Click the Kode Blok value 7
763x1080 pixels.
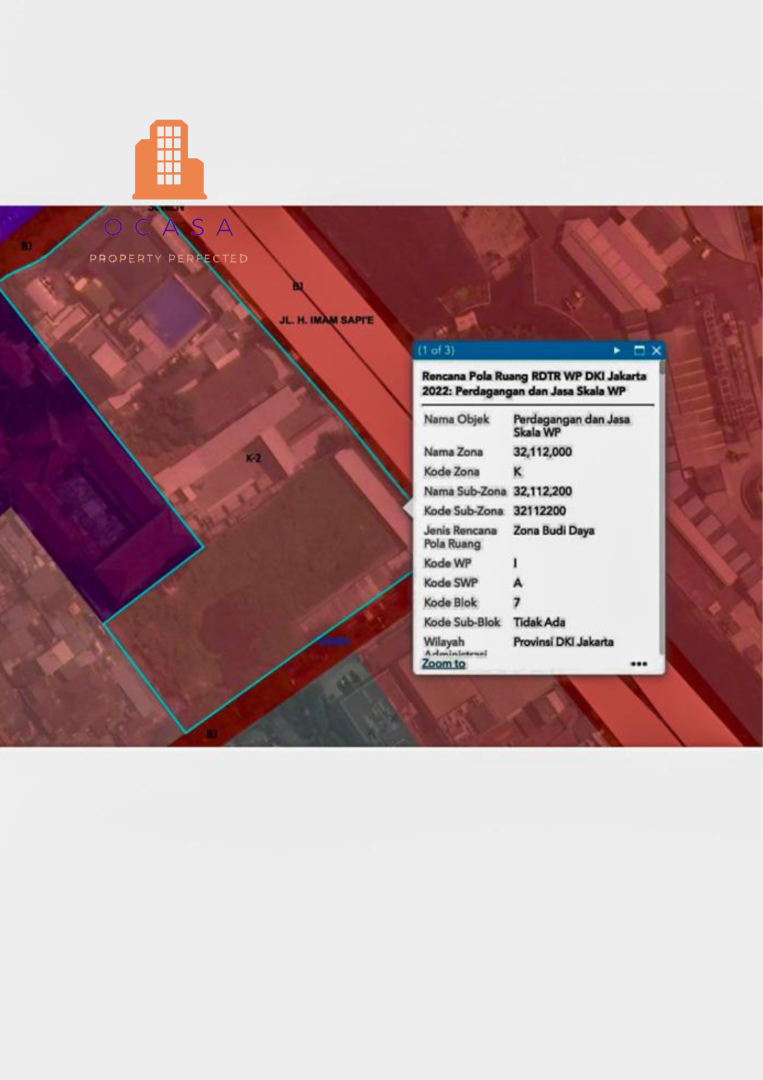517,603
